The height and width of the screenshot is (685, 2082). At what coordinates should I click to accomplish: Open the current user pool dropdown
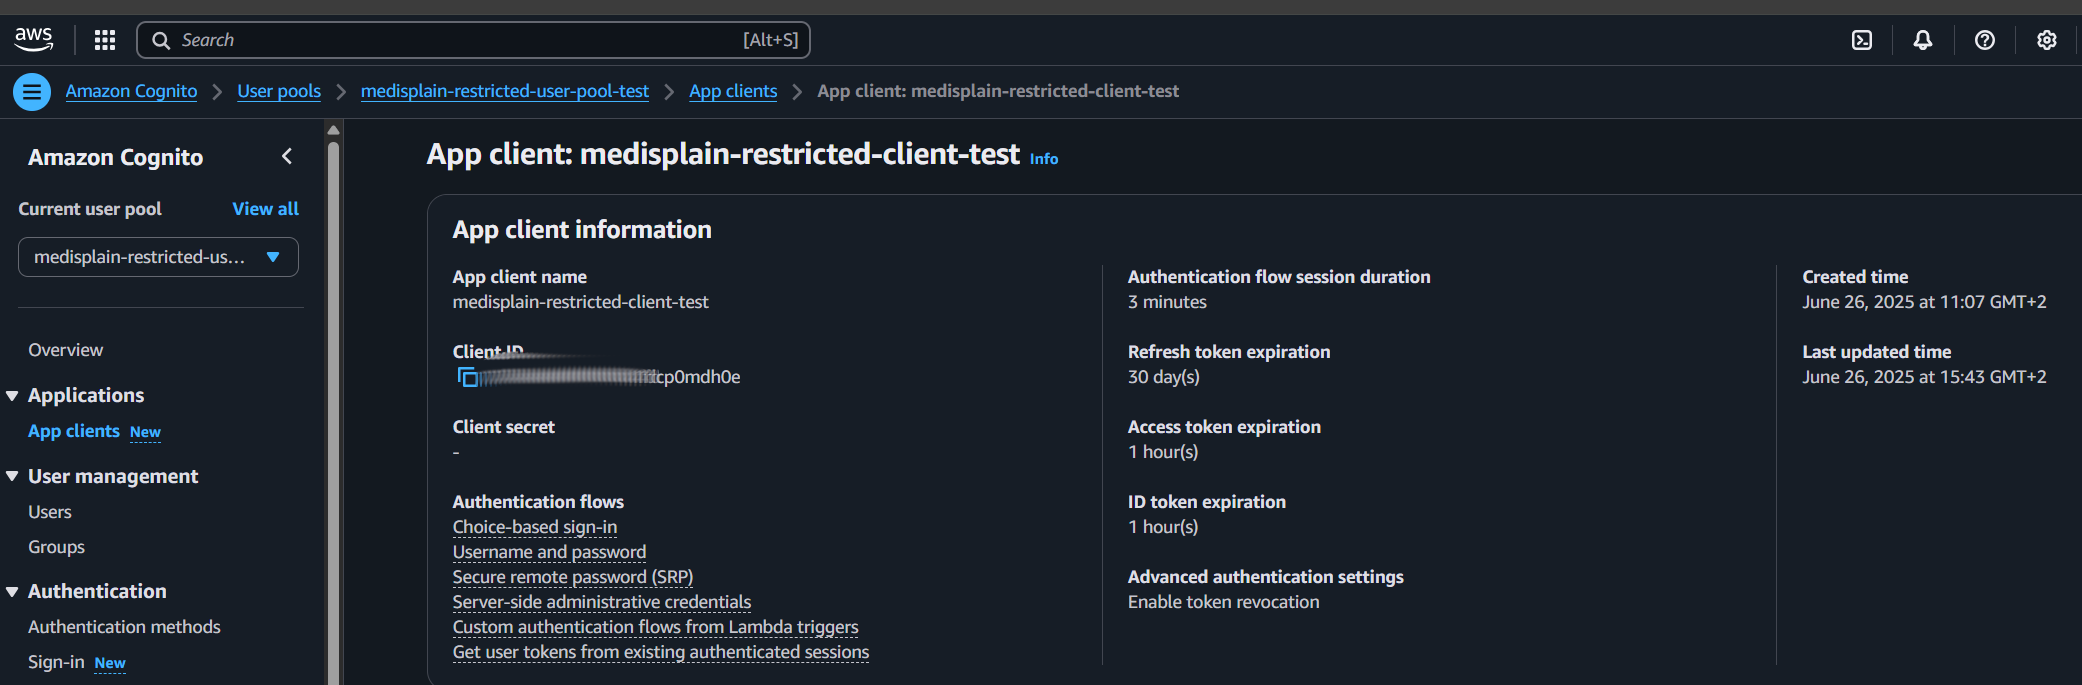click(158, 257)
